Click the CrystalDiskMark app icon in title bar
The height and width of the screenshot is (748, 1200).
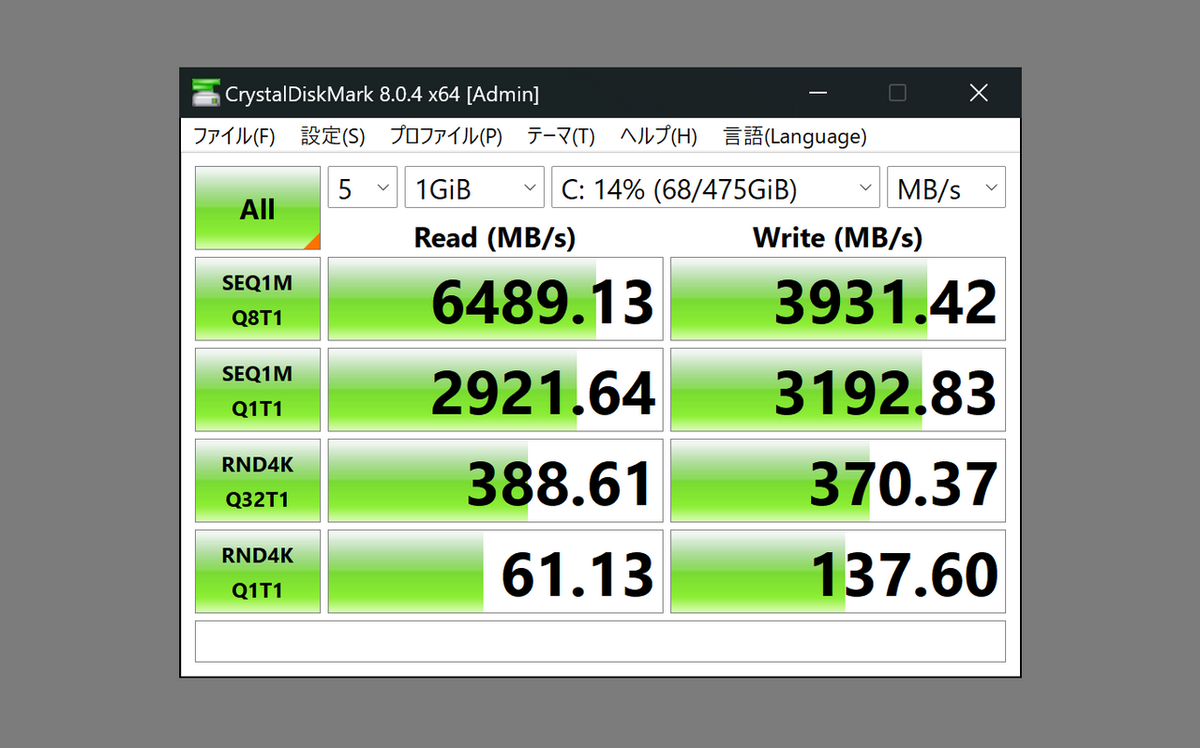click(205, 94)
